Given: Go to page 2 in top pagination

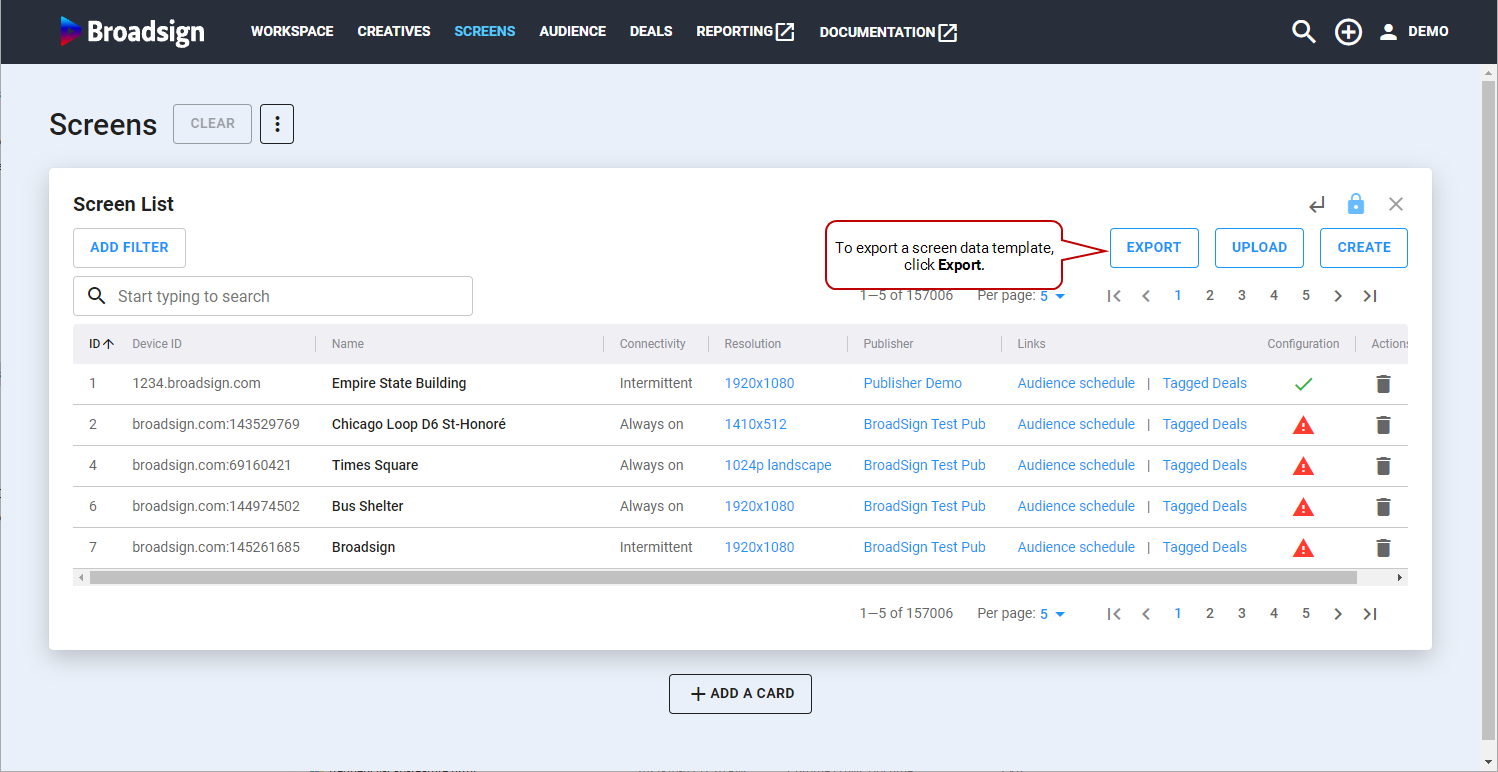Looking at the screenshot, I should [1210, 296].
